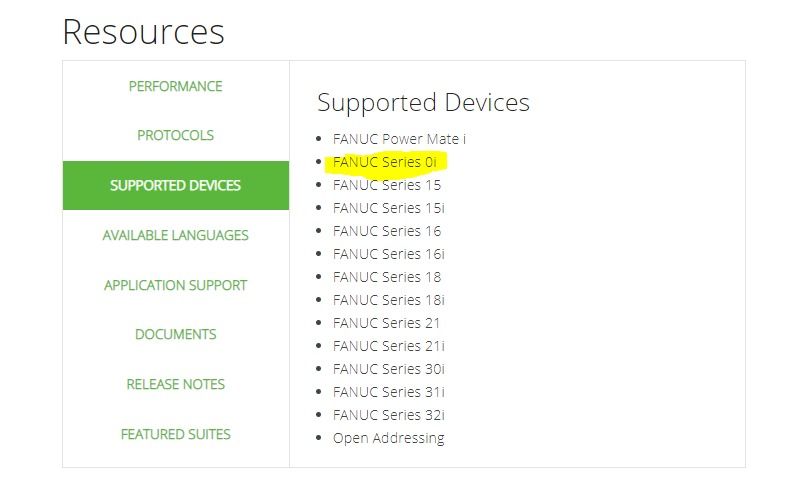Select the Supported Devices tab

click(175, 185)
